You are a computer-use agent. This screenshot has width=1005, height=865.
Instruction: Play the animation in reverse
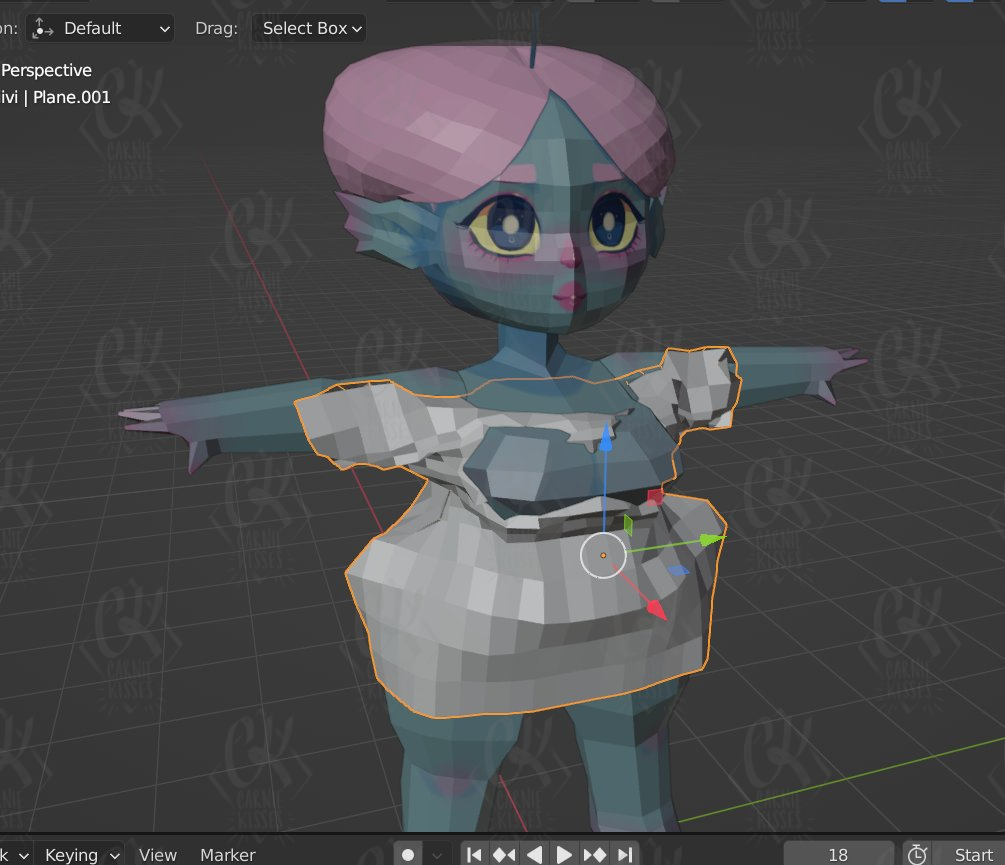[535, 854]
